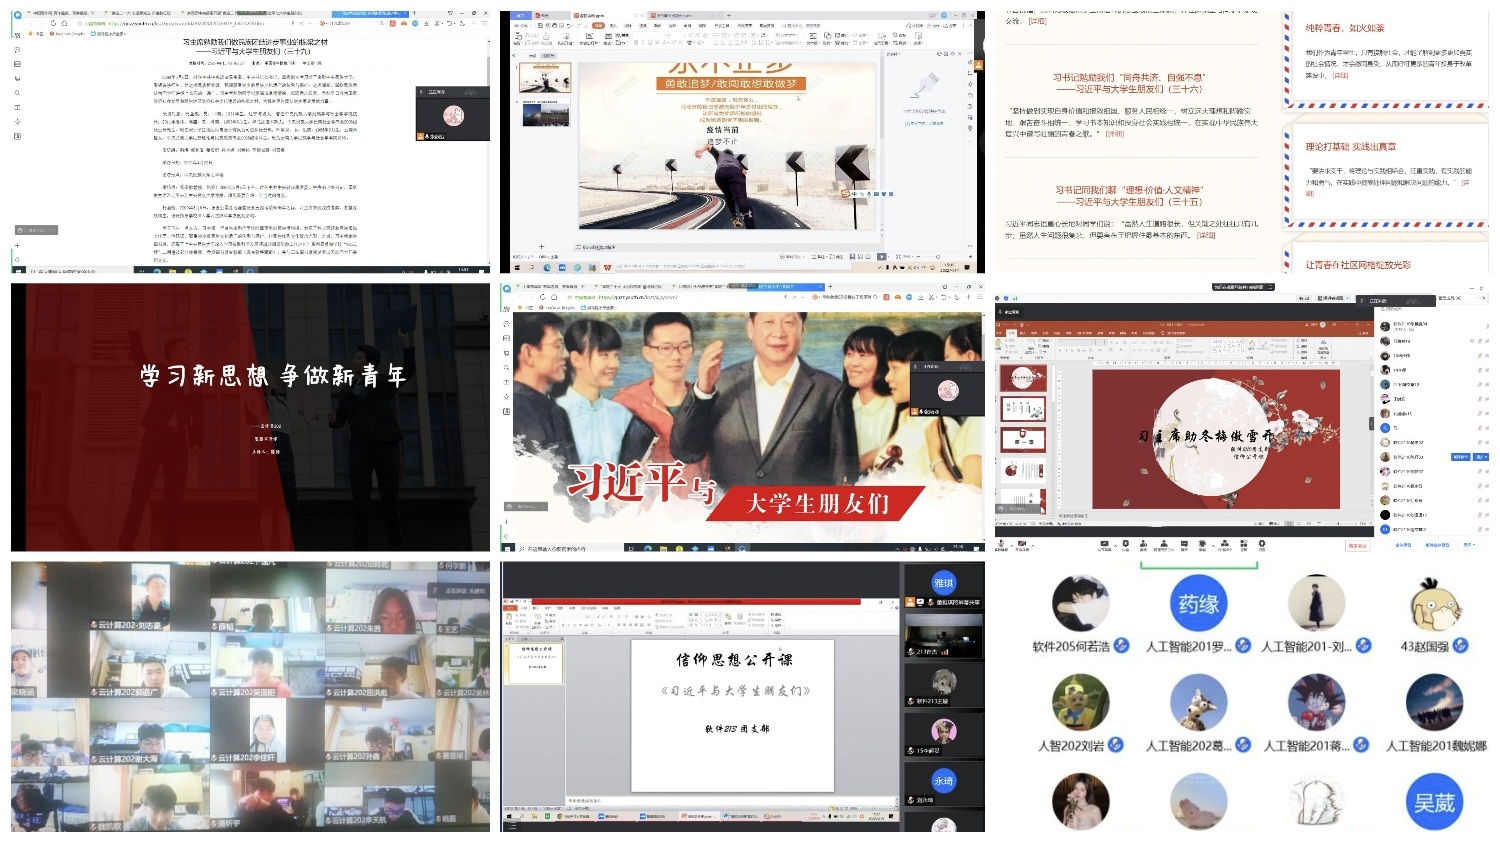Select the second slide thumbnail in WPS panel
1500x843 pixels.
point(545,114)
